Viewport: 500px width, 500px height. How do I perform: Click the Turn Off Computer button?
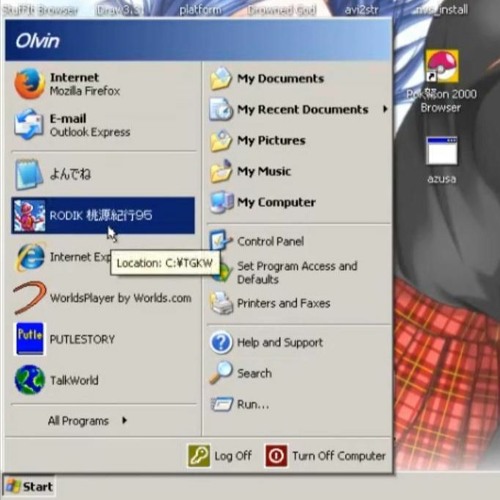click(x=325, y=456)
